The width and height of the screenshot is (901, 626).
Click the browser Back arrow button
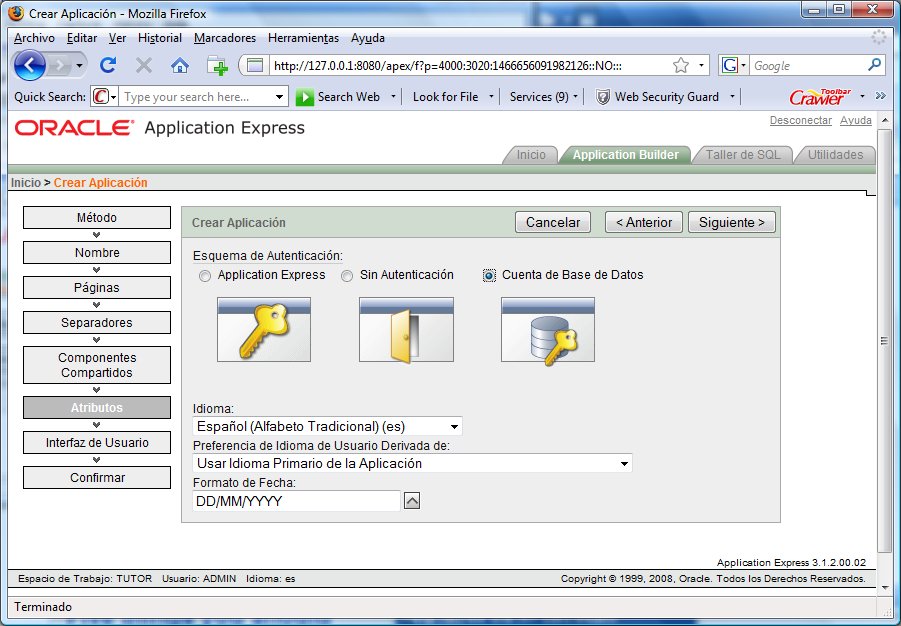29,66
